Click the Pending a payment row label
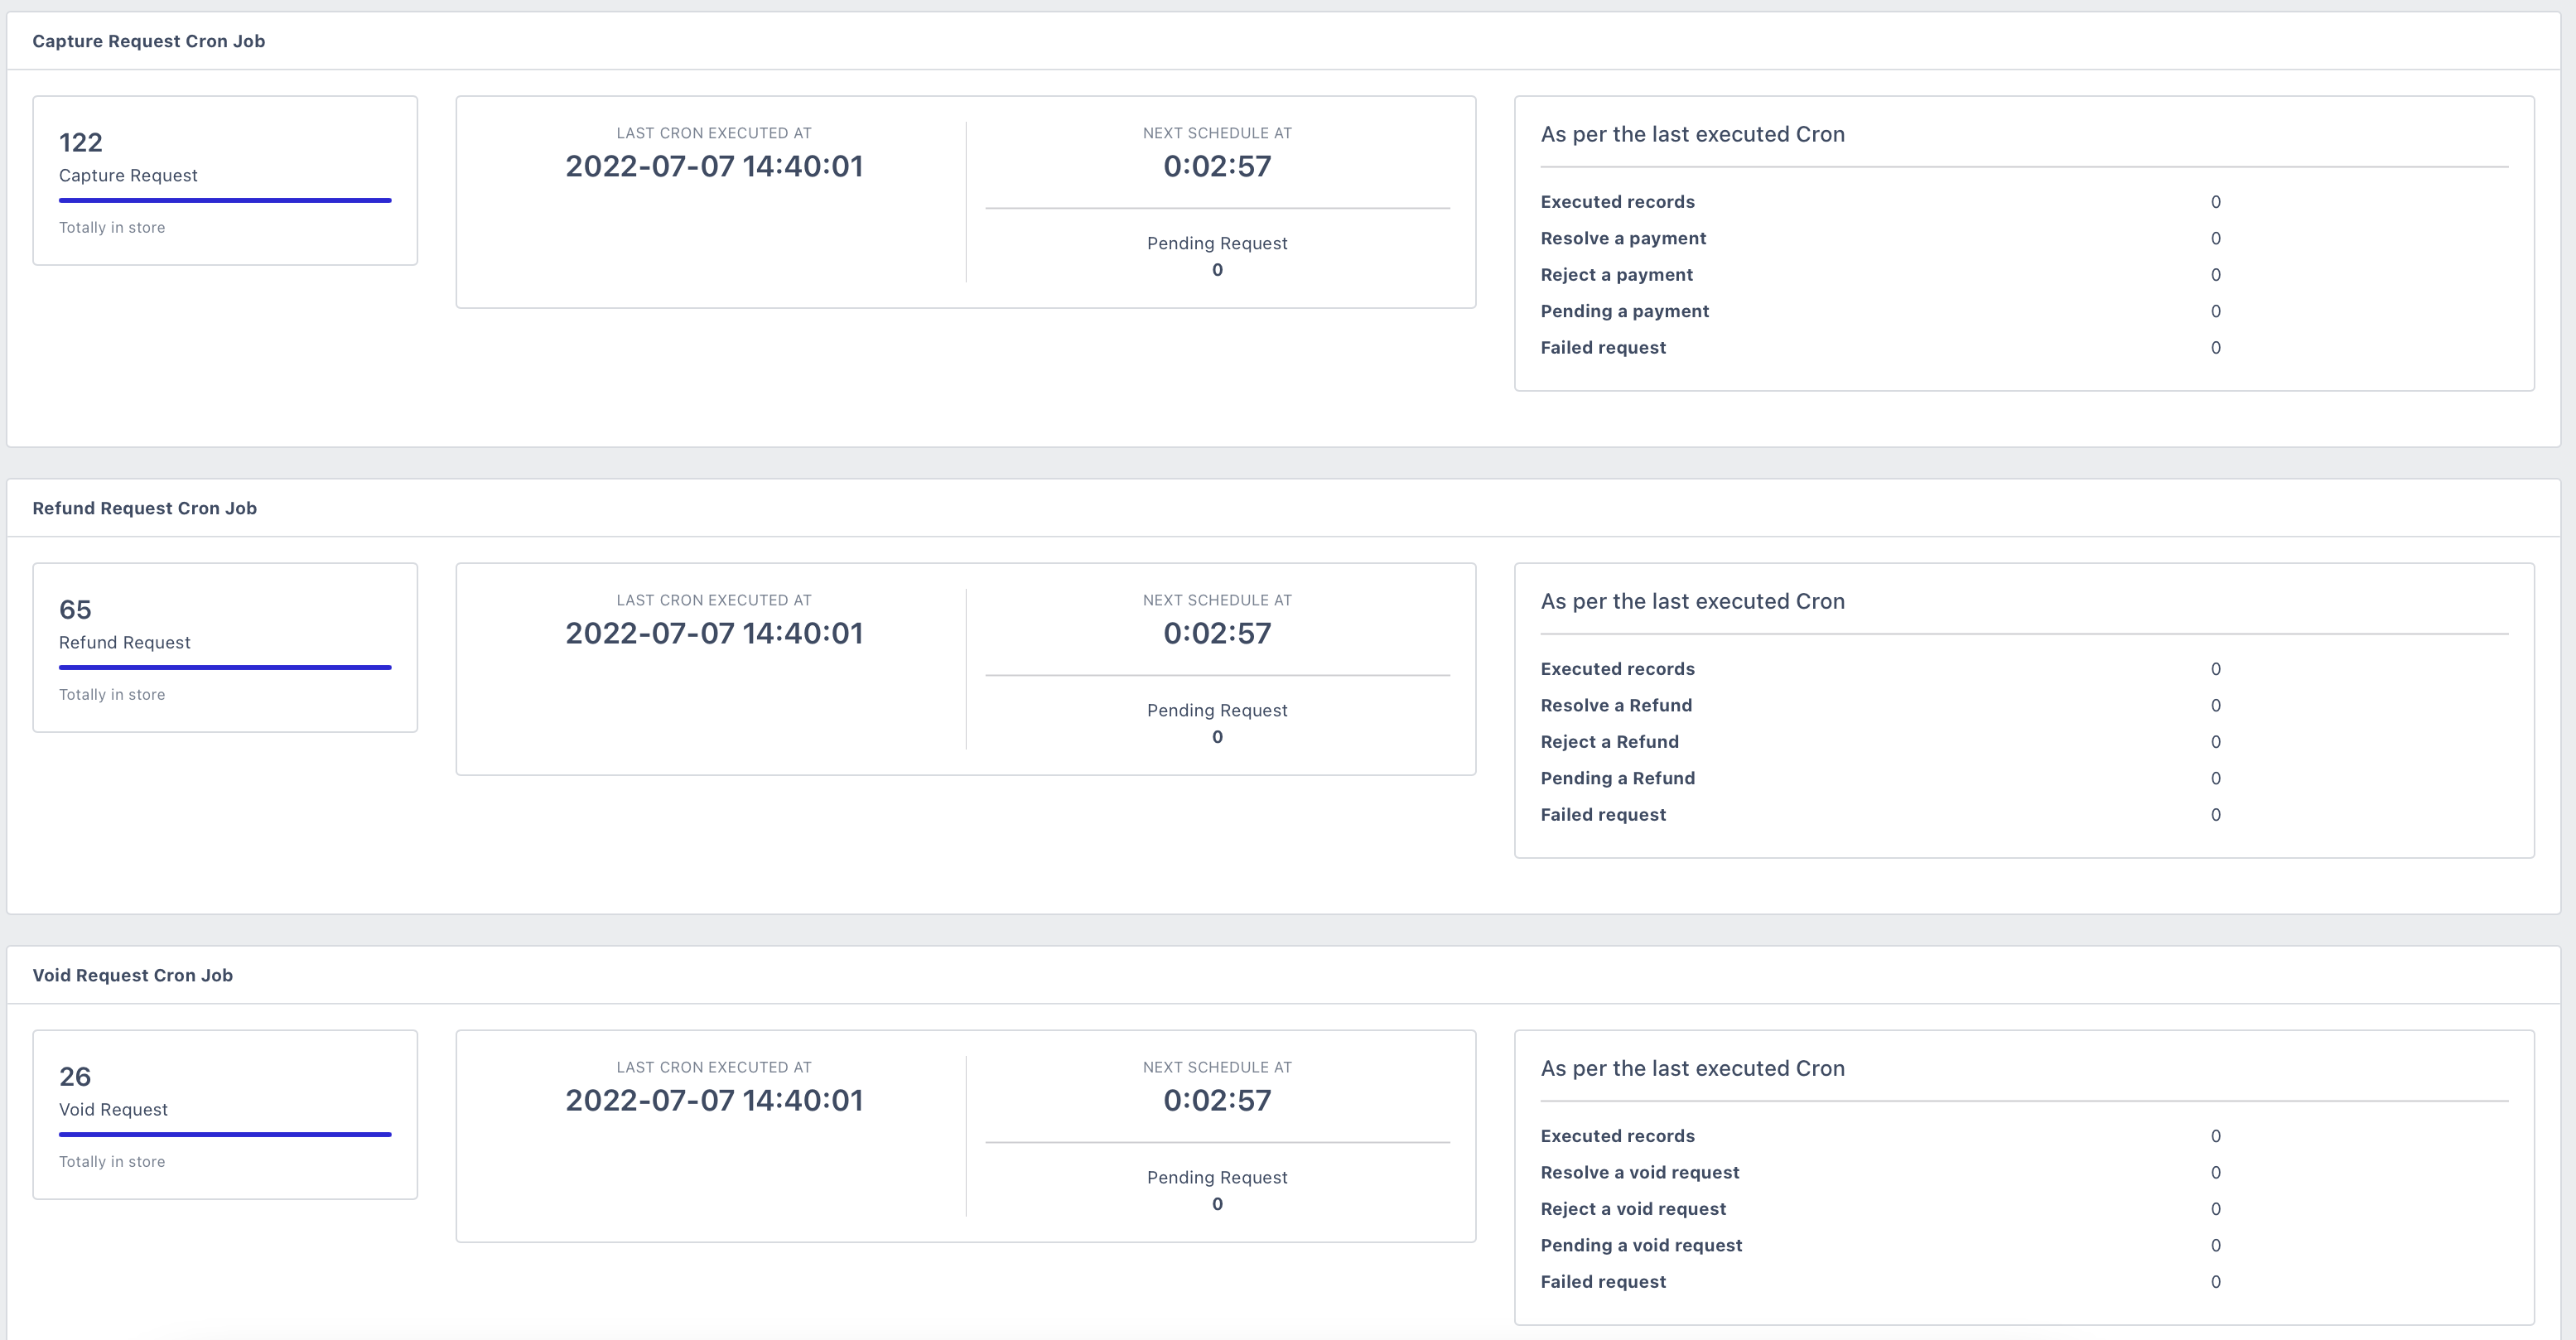2576x1340 pixels. [1624, 311]
